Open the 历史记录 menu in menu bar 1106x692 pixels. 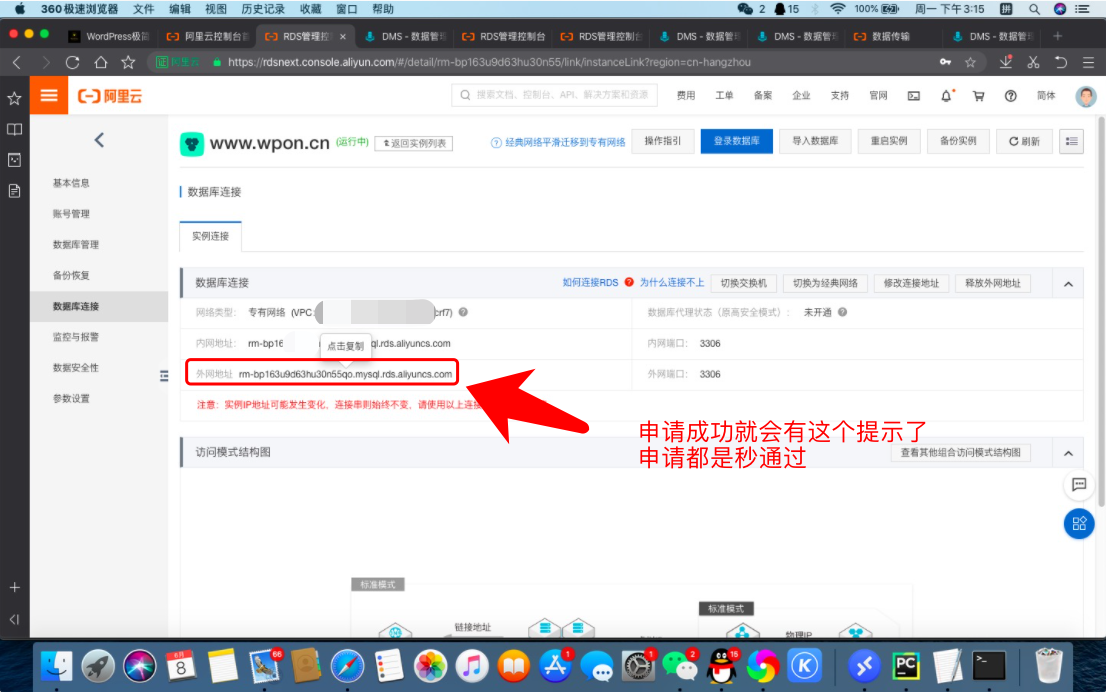262,9
